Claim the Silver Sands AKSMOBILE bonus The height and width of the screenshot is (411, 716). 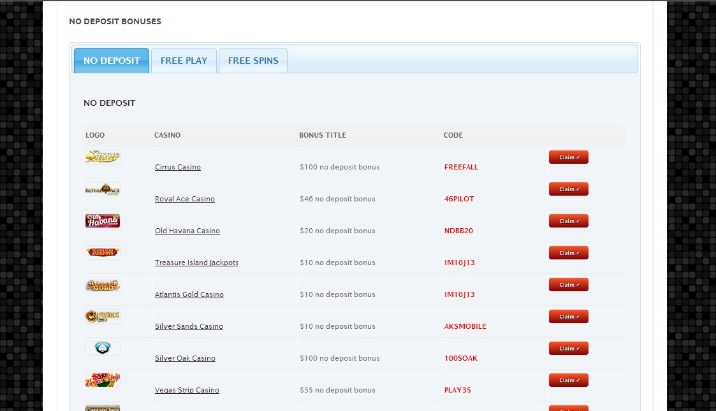click(x=569, y=316)
